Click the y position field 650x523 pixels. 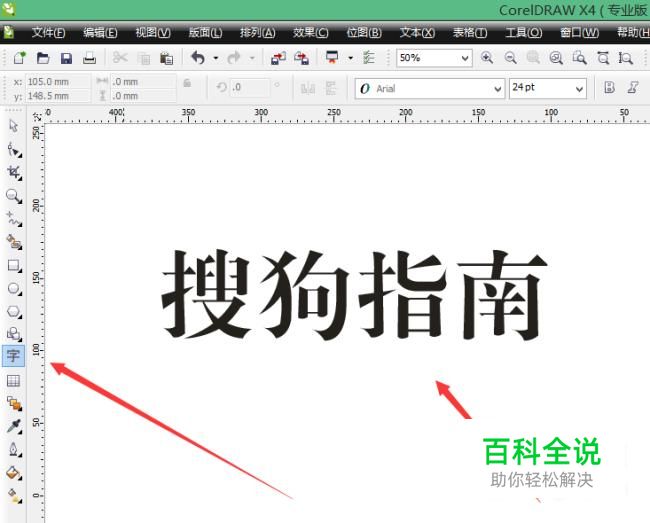tap(58, 96)
